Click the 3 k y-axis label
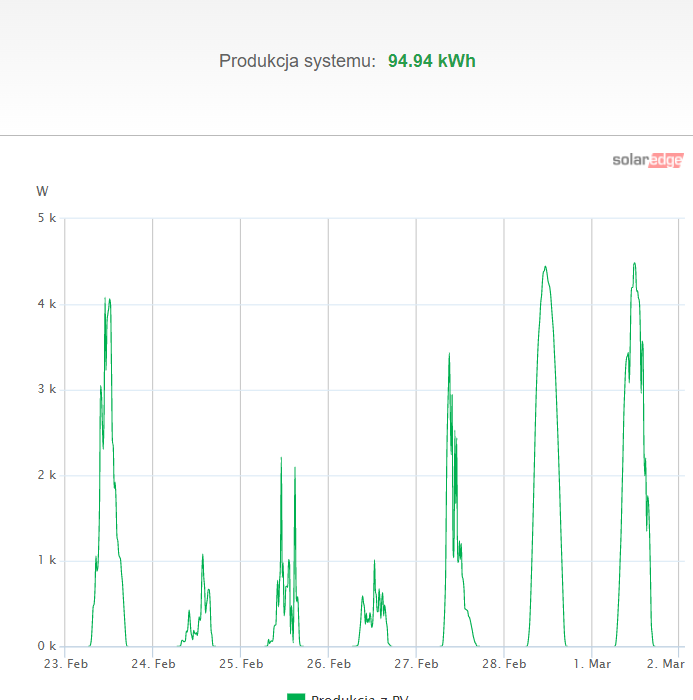 pos(47,389)
